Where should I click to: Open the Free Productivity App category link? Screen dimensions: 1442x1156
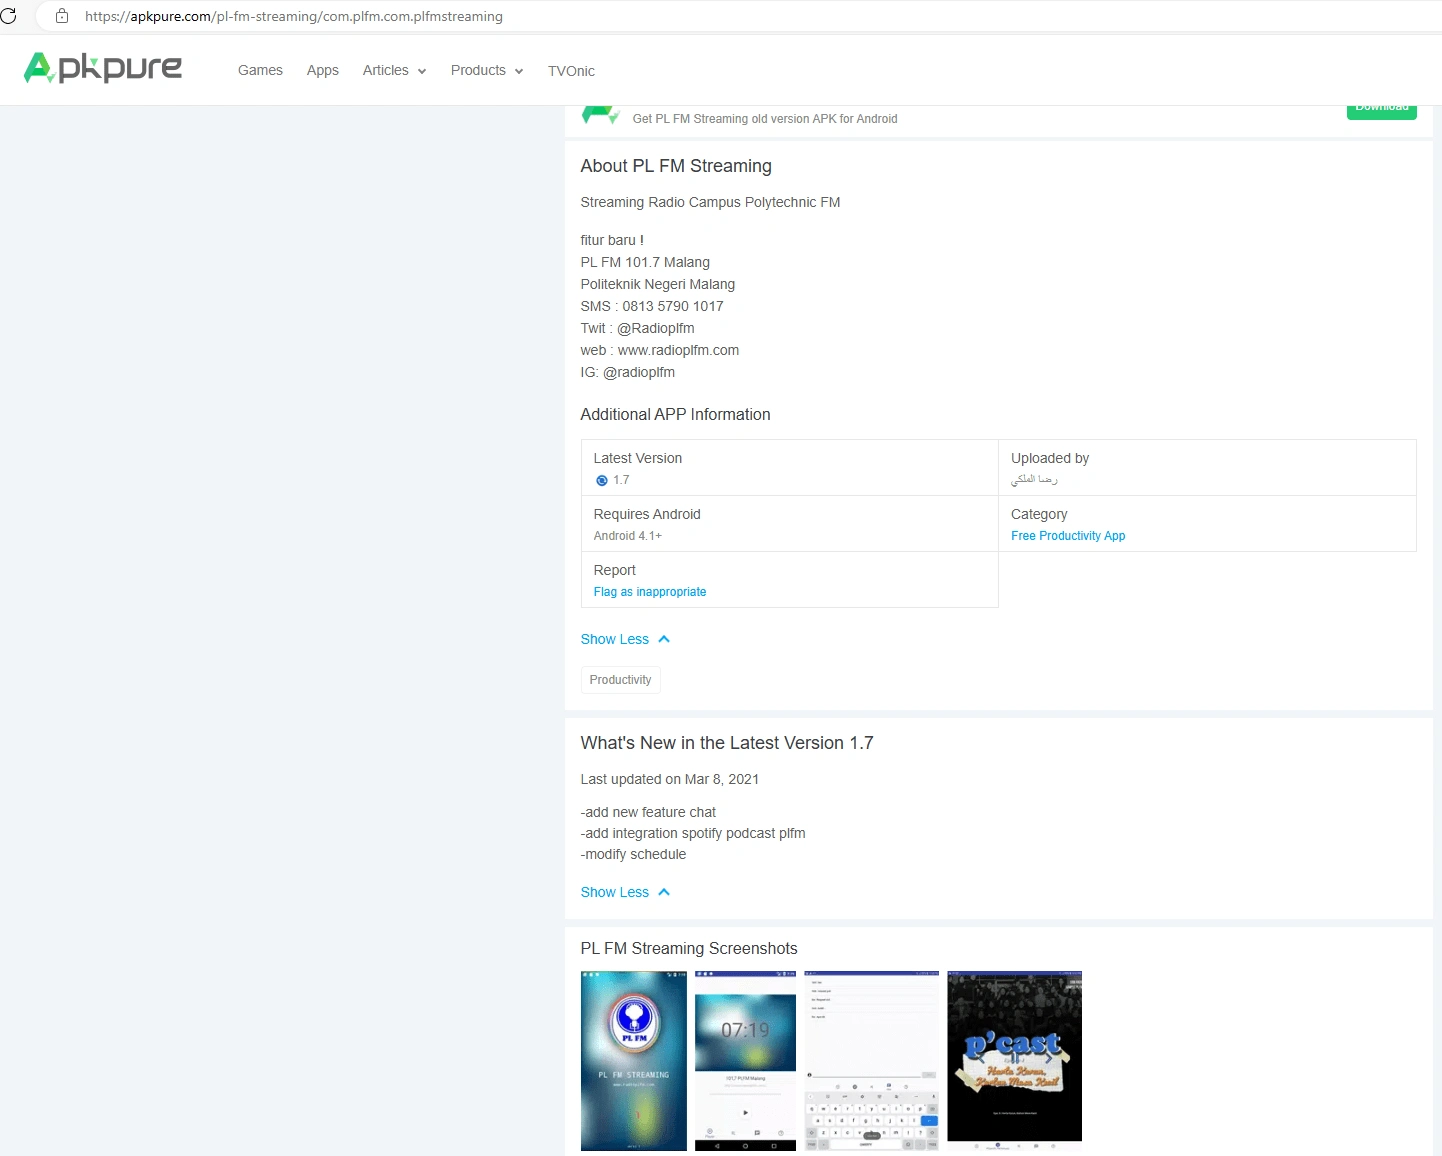pos(1068,536)
